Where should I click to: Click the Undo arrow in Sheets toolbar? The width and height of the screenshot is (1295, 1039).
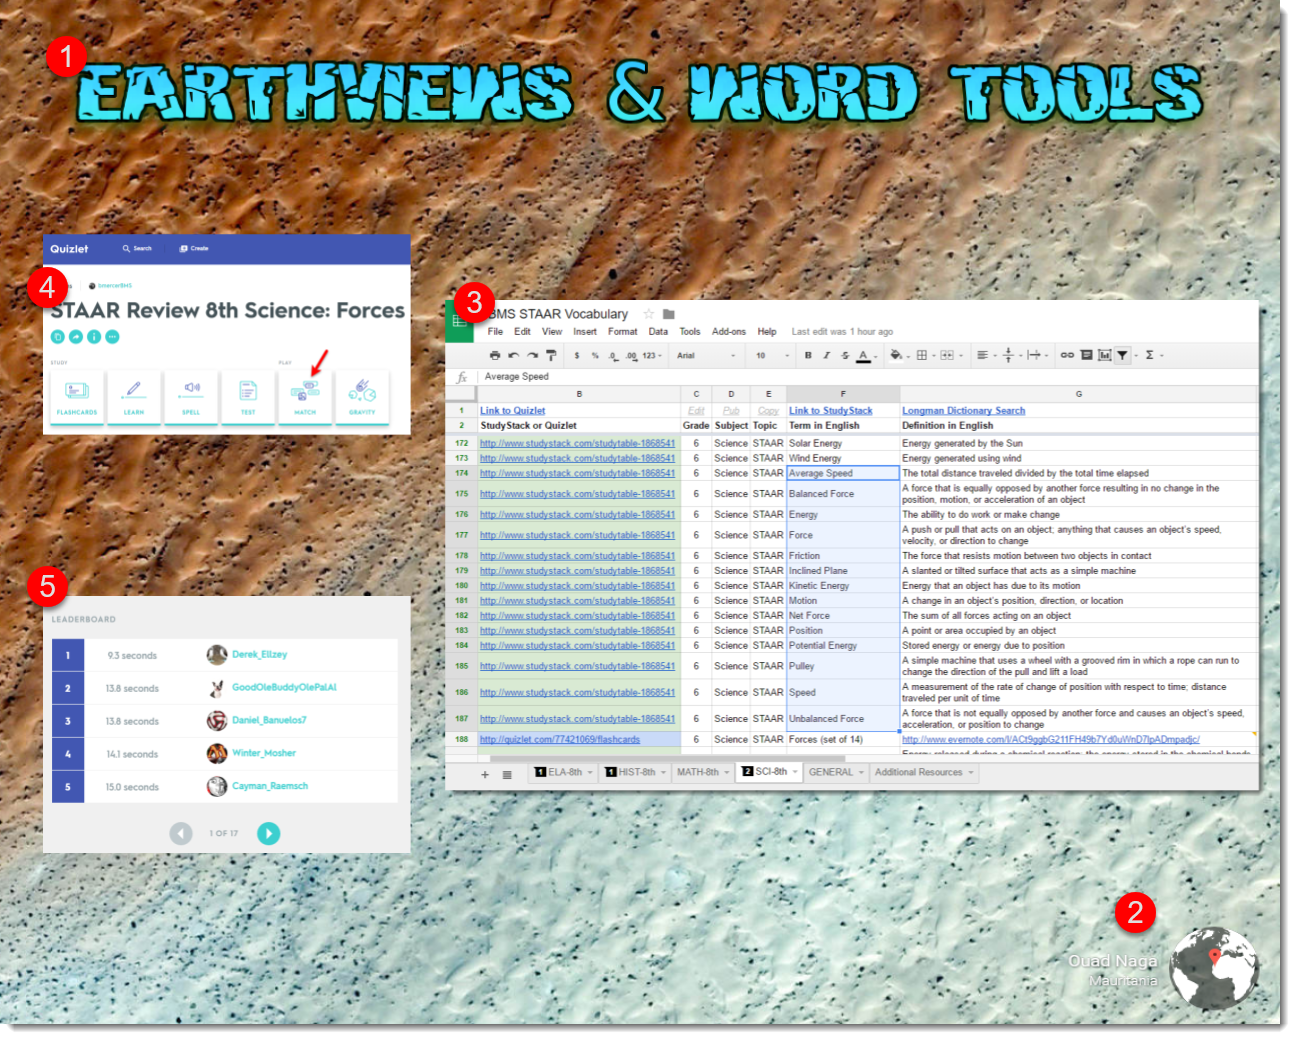(513, 355)
